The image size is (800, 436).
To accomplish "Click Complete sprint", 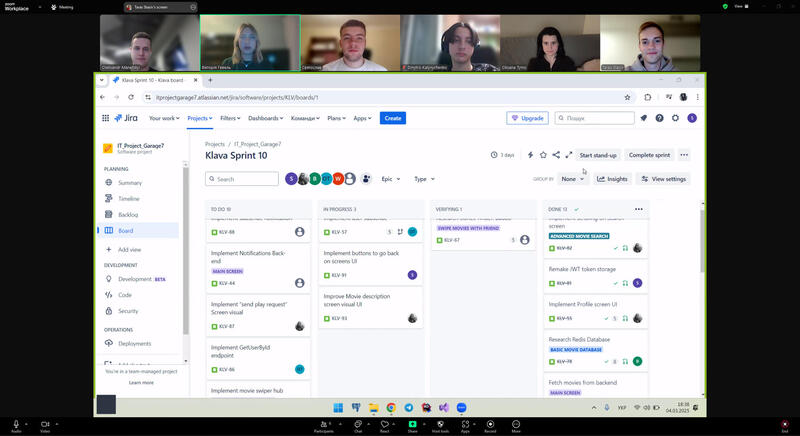I will (649, 155).
